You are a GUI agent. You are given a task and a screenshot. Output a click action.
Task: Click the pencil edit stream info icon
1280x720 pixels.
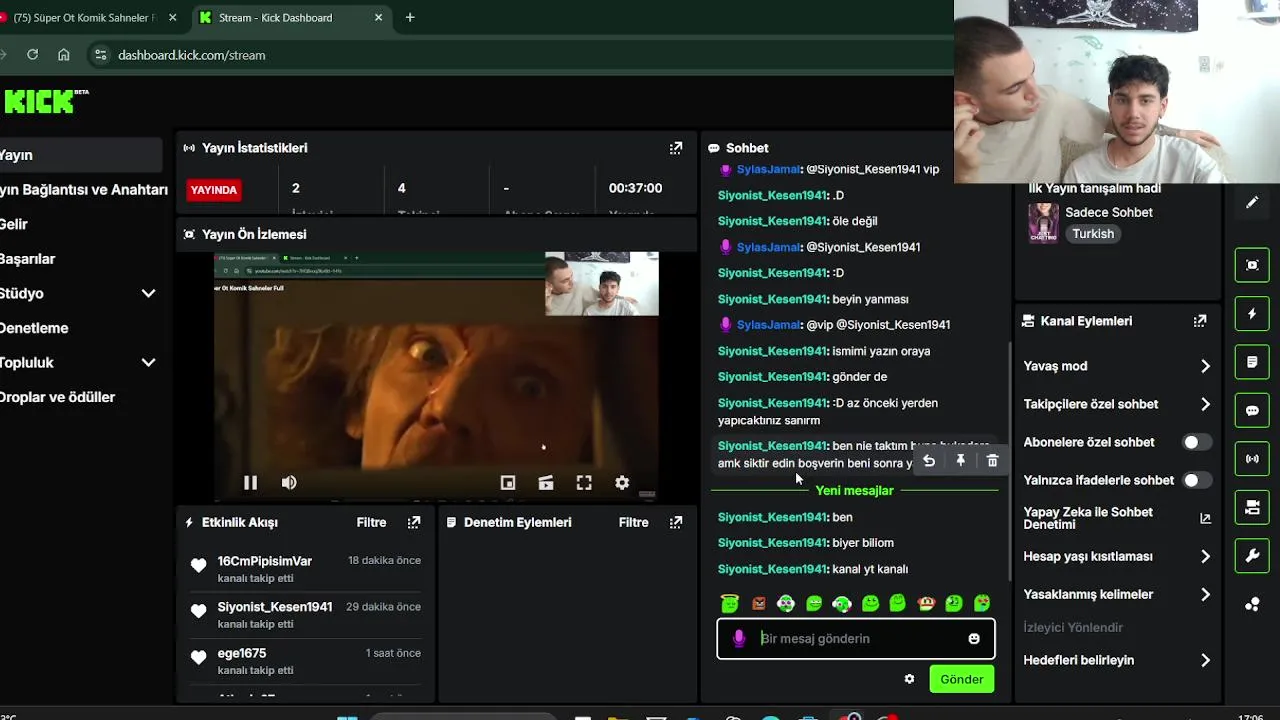[x=1252, y=202]
